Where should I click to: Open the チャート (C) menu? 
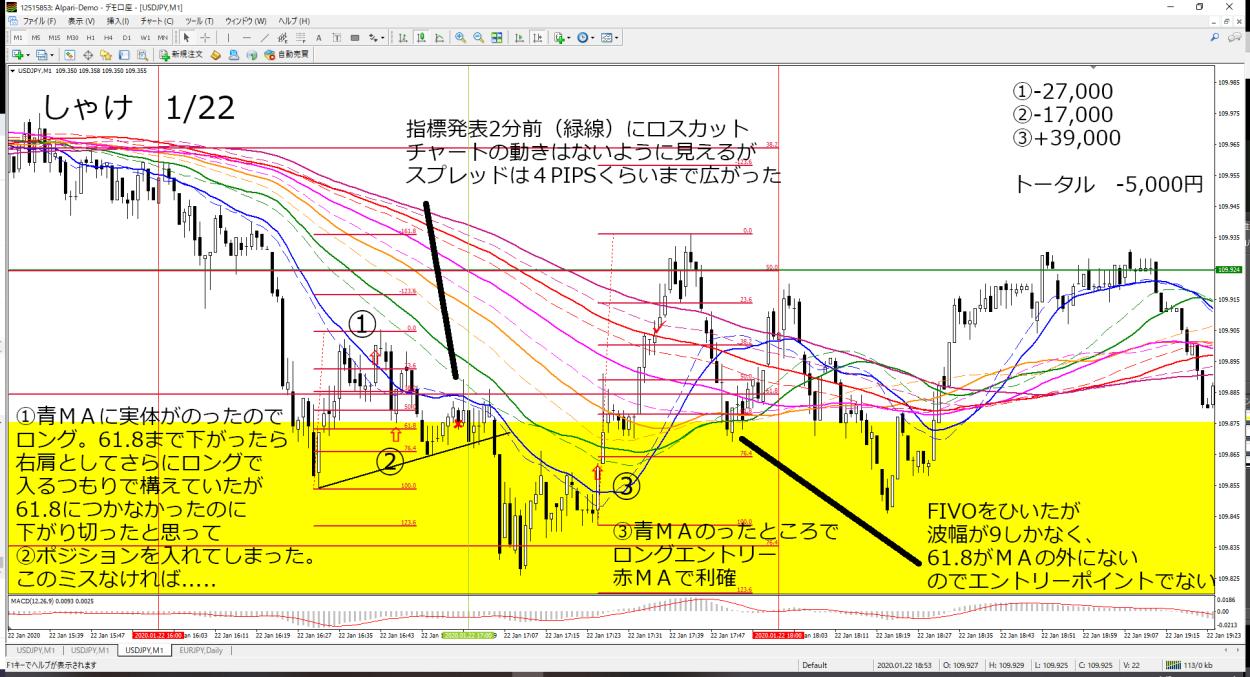point(157,21)
